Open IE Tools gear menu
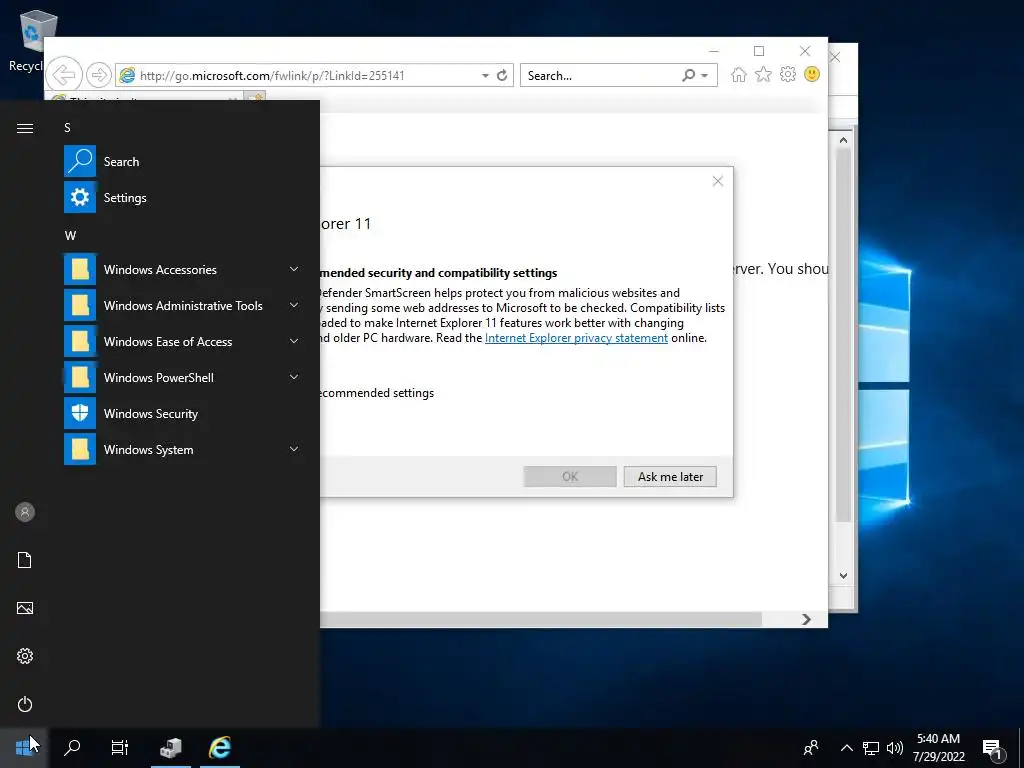The width and height of the screenshot is (1024, 768). (788, 74)
